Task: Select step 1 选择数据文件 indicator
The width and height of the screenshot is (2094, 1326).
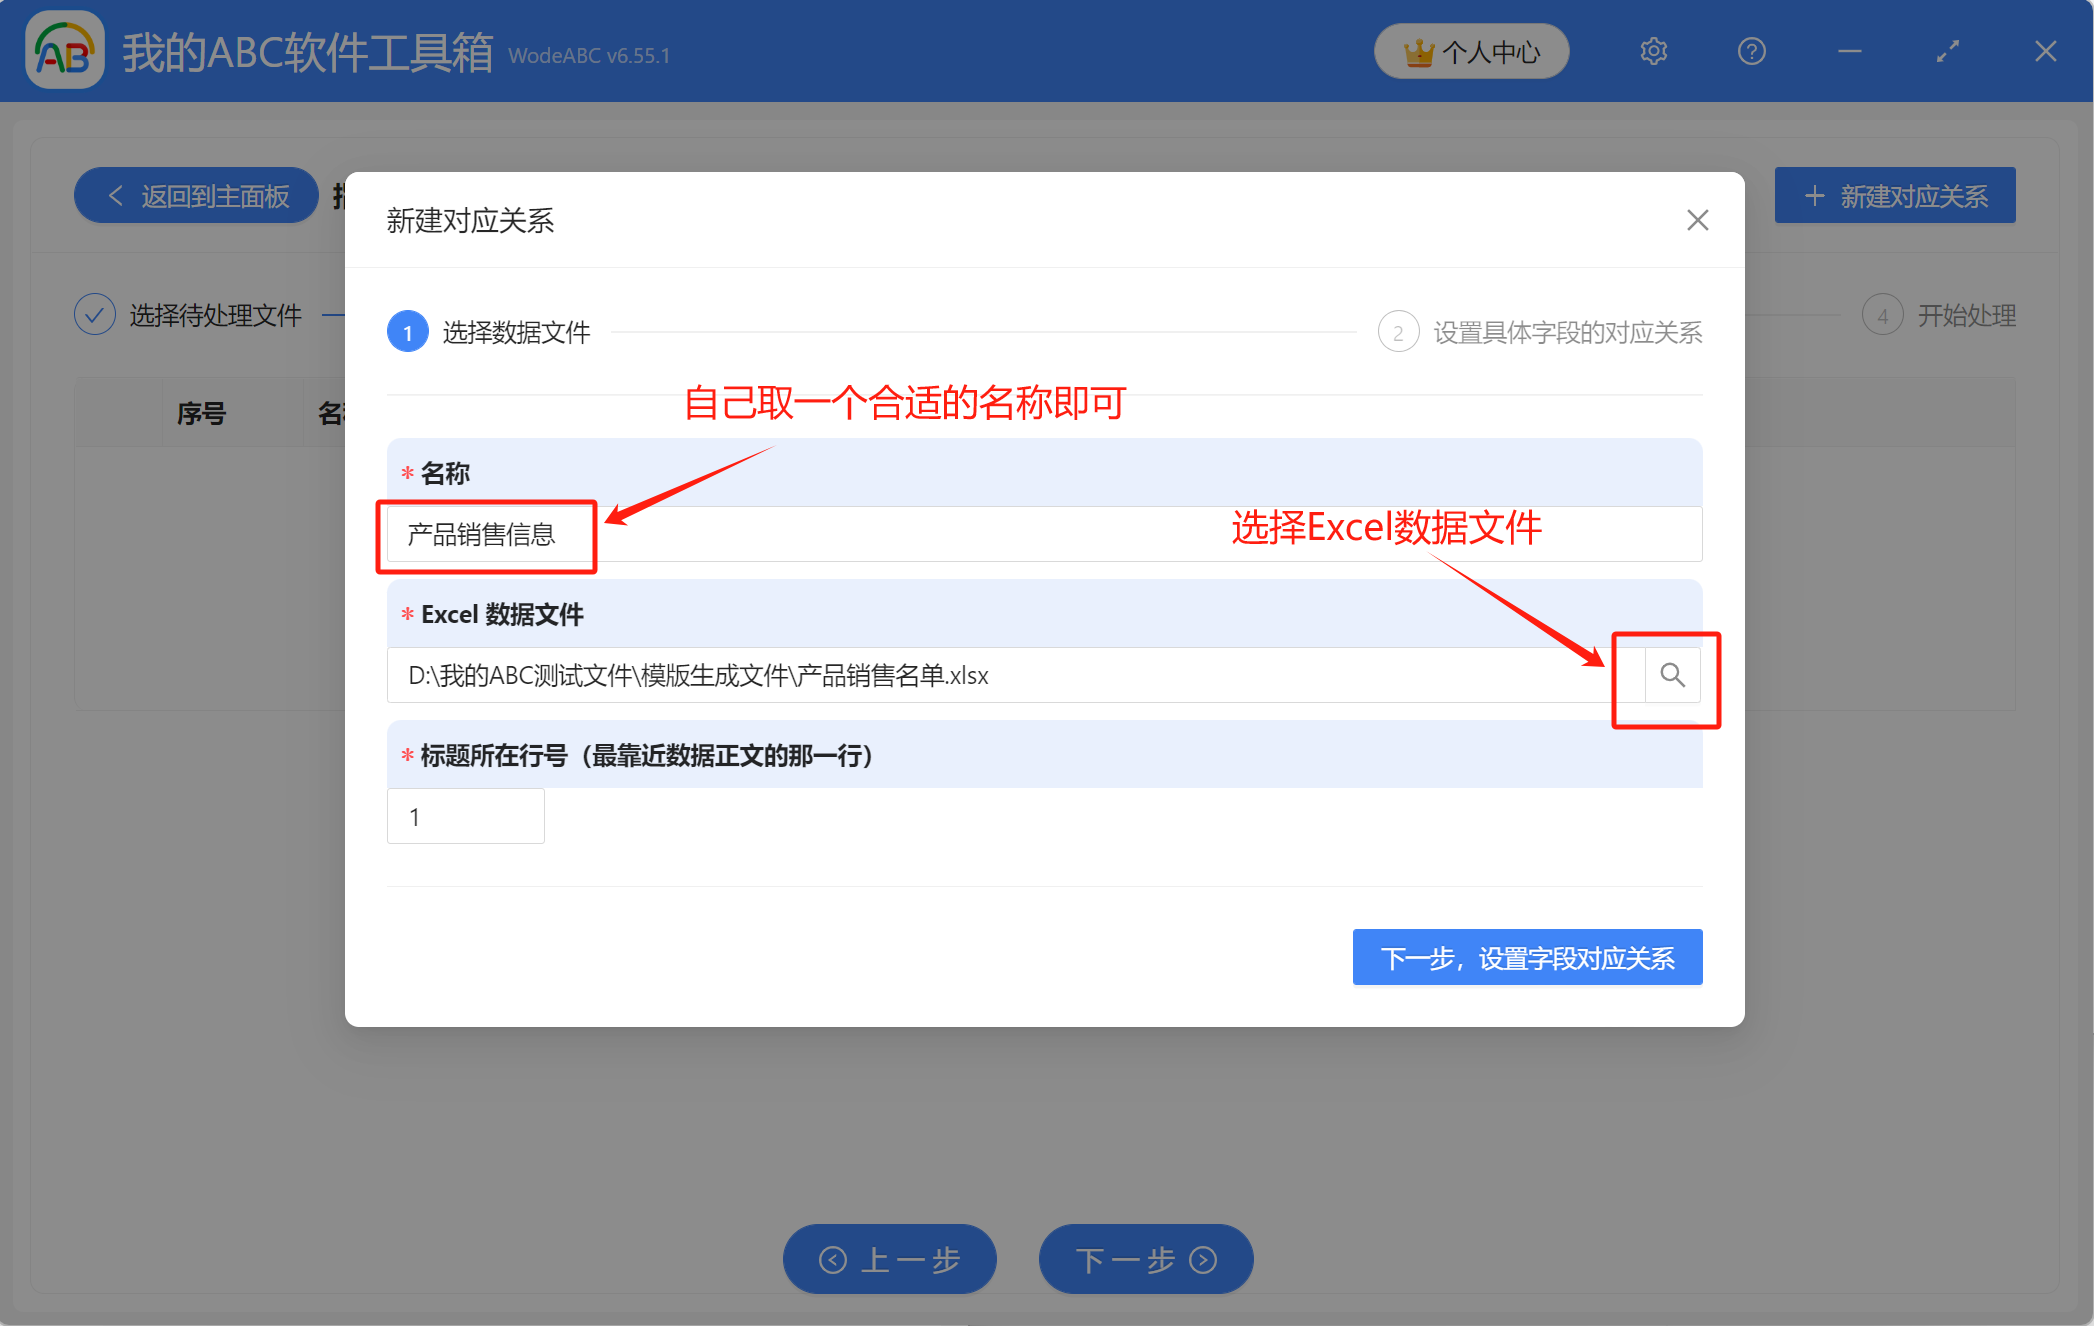Action: [408, 331]
